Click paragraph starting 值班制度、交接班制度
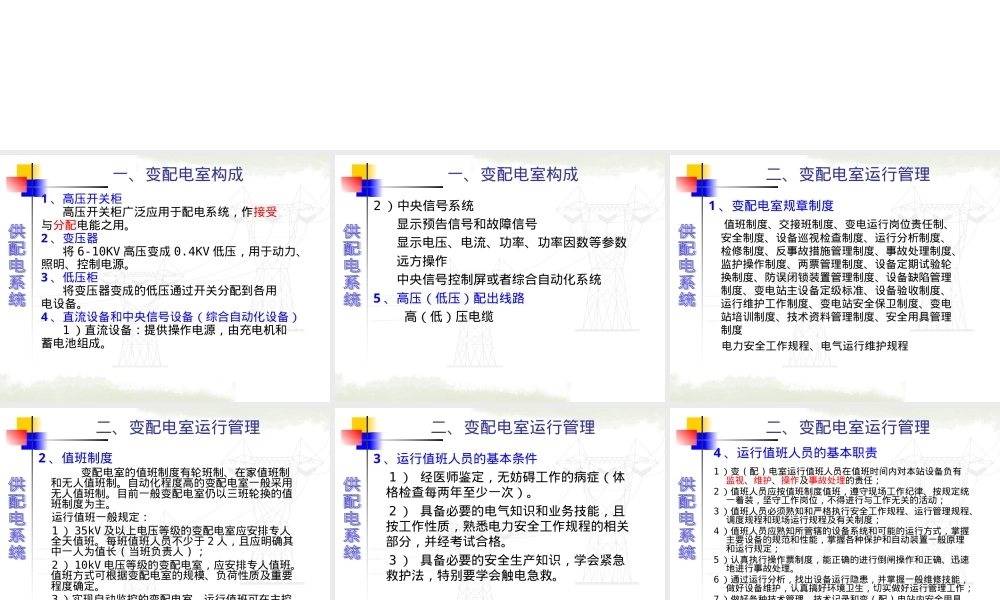Viewport: 1000px width, 600px height. point(837,277)
